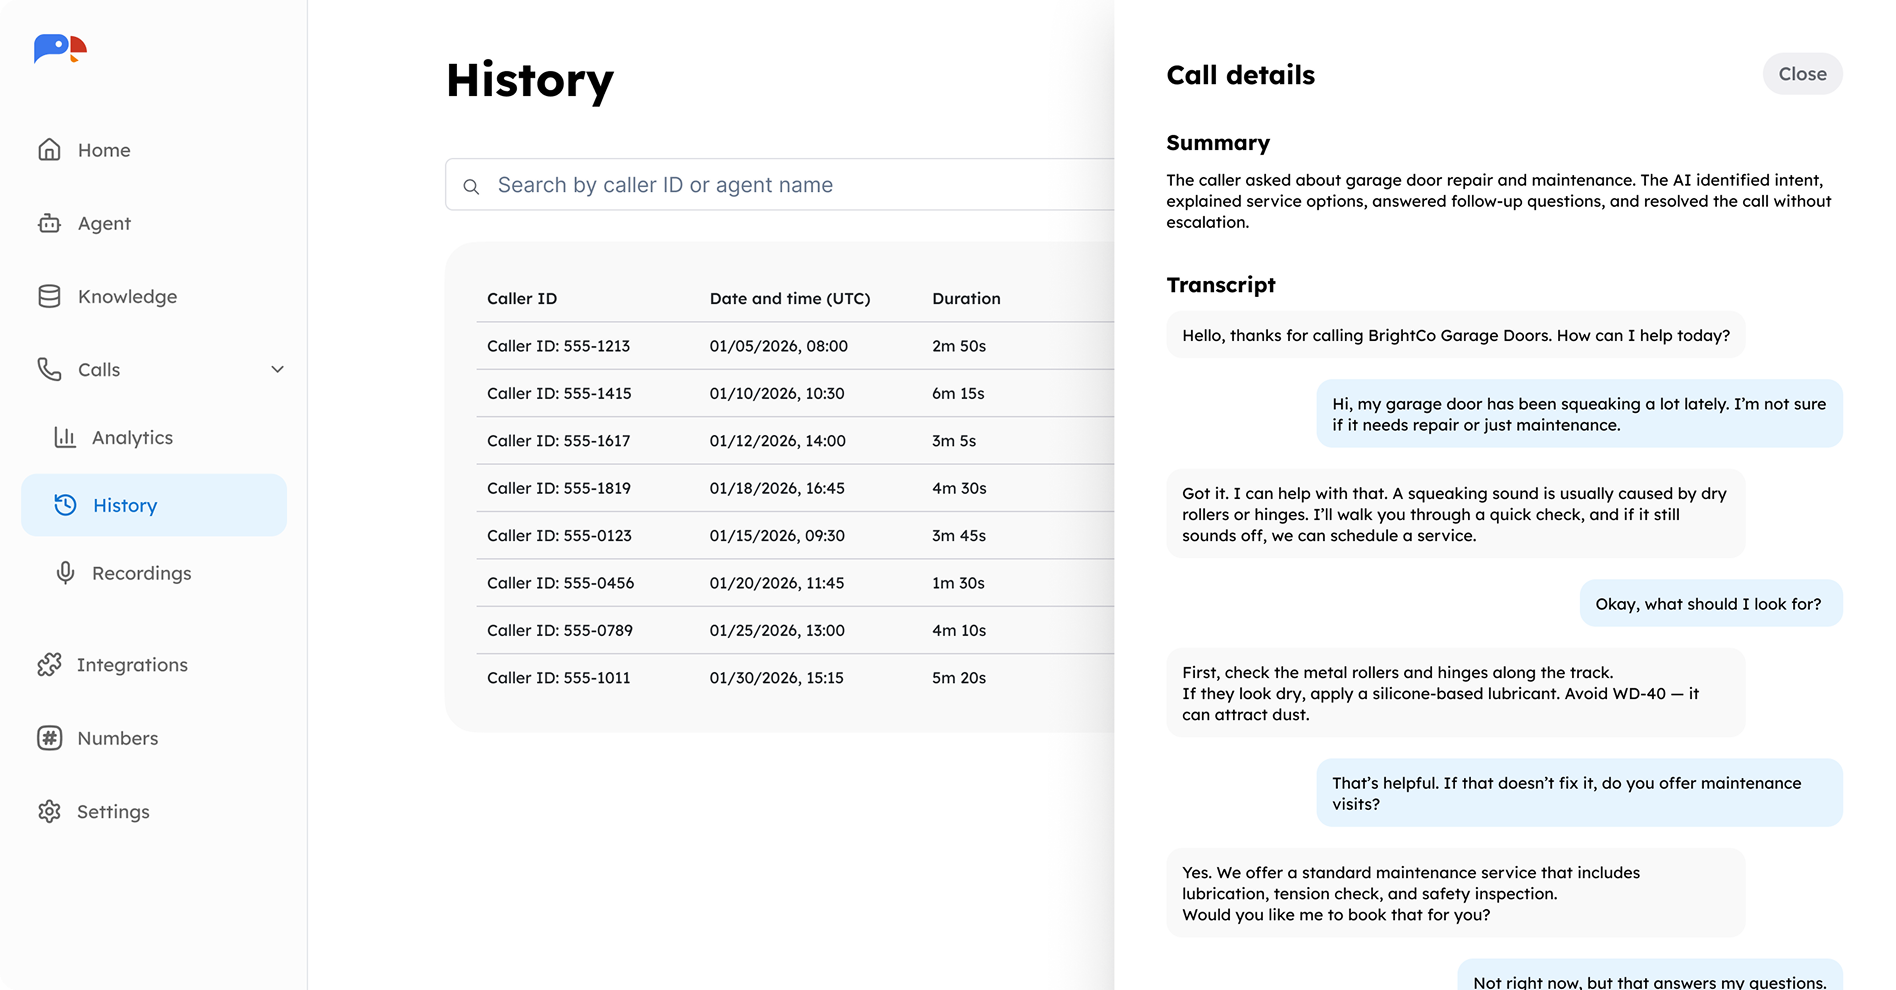Click the parrot logo icon
This screenshot has width=1896, height=990.
tap(60, 48)
